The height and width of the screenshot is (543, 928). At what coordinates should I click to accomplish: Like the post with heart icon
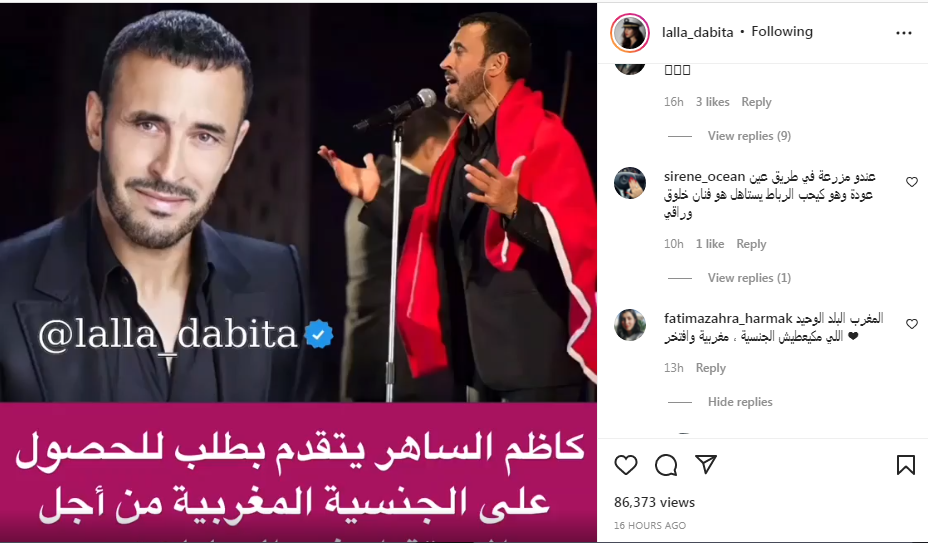[626, 465]
